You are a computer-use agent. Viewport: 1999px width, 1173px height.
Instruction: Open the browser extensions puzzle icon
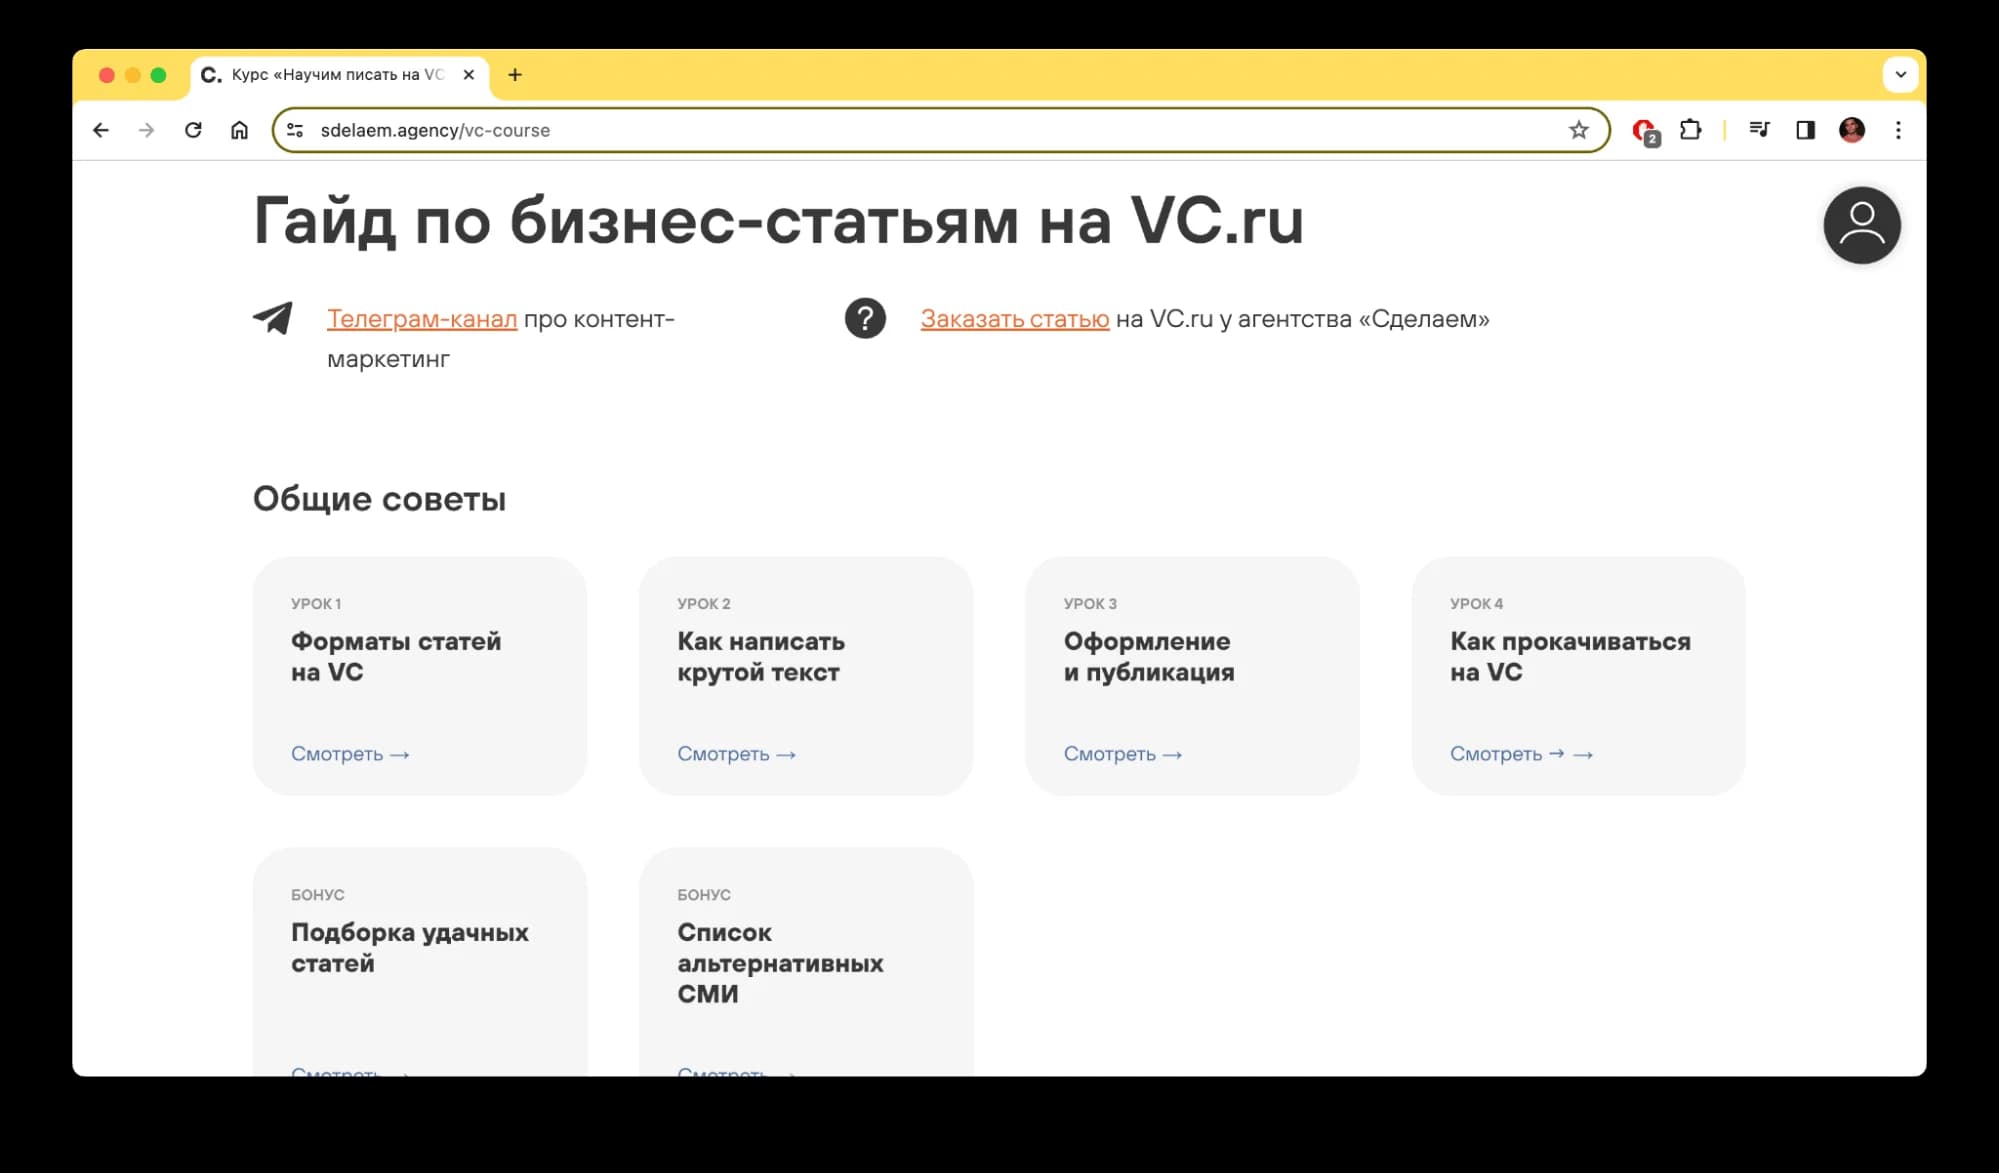(x=1691, y=130)
